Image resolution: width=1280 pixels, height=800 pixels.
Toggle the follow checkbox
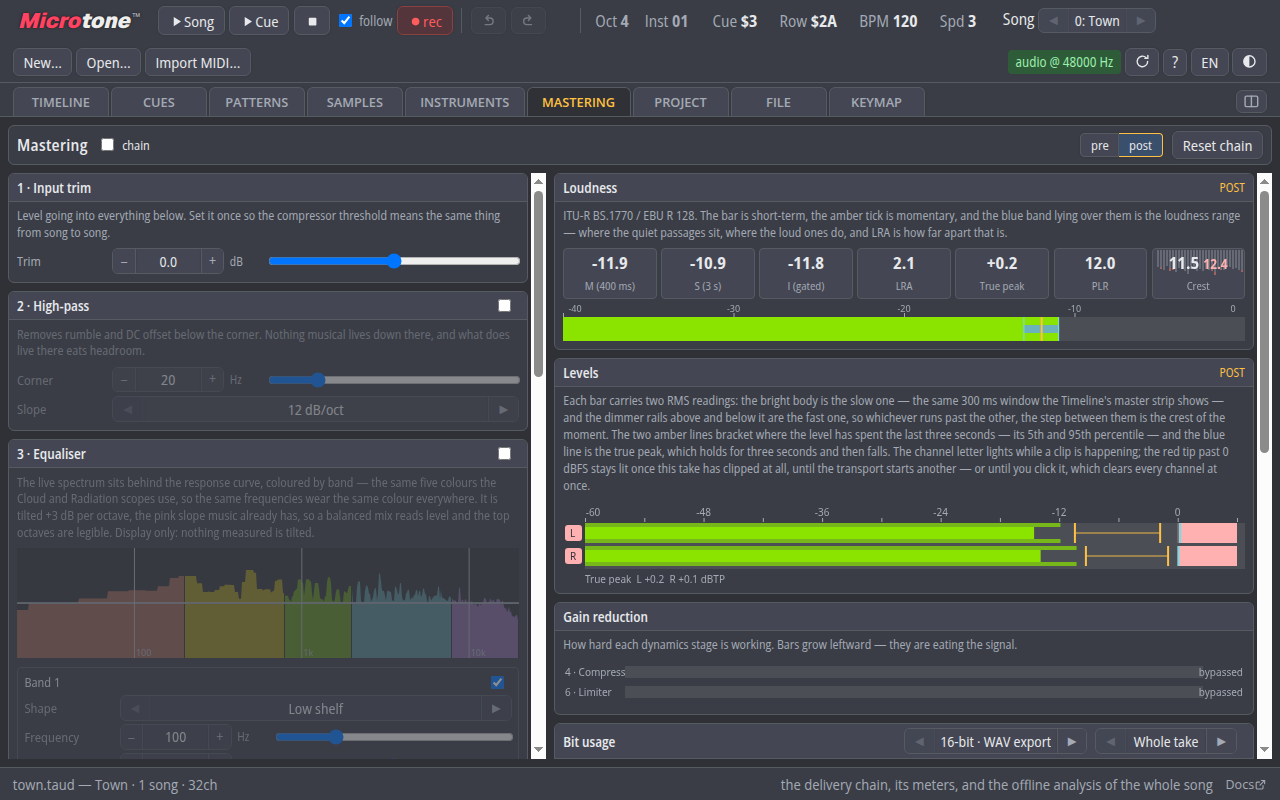(346, 21)
